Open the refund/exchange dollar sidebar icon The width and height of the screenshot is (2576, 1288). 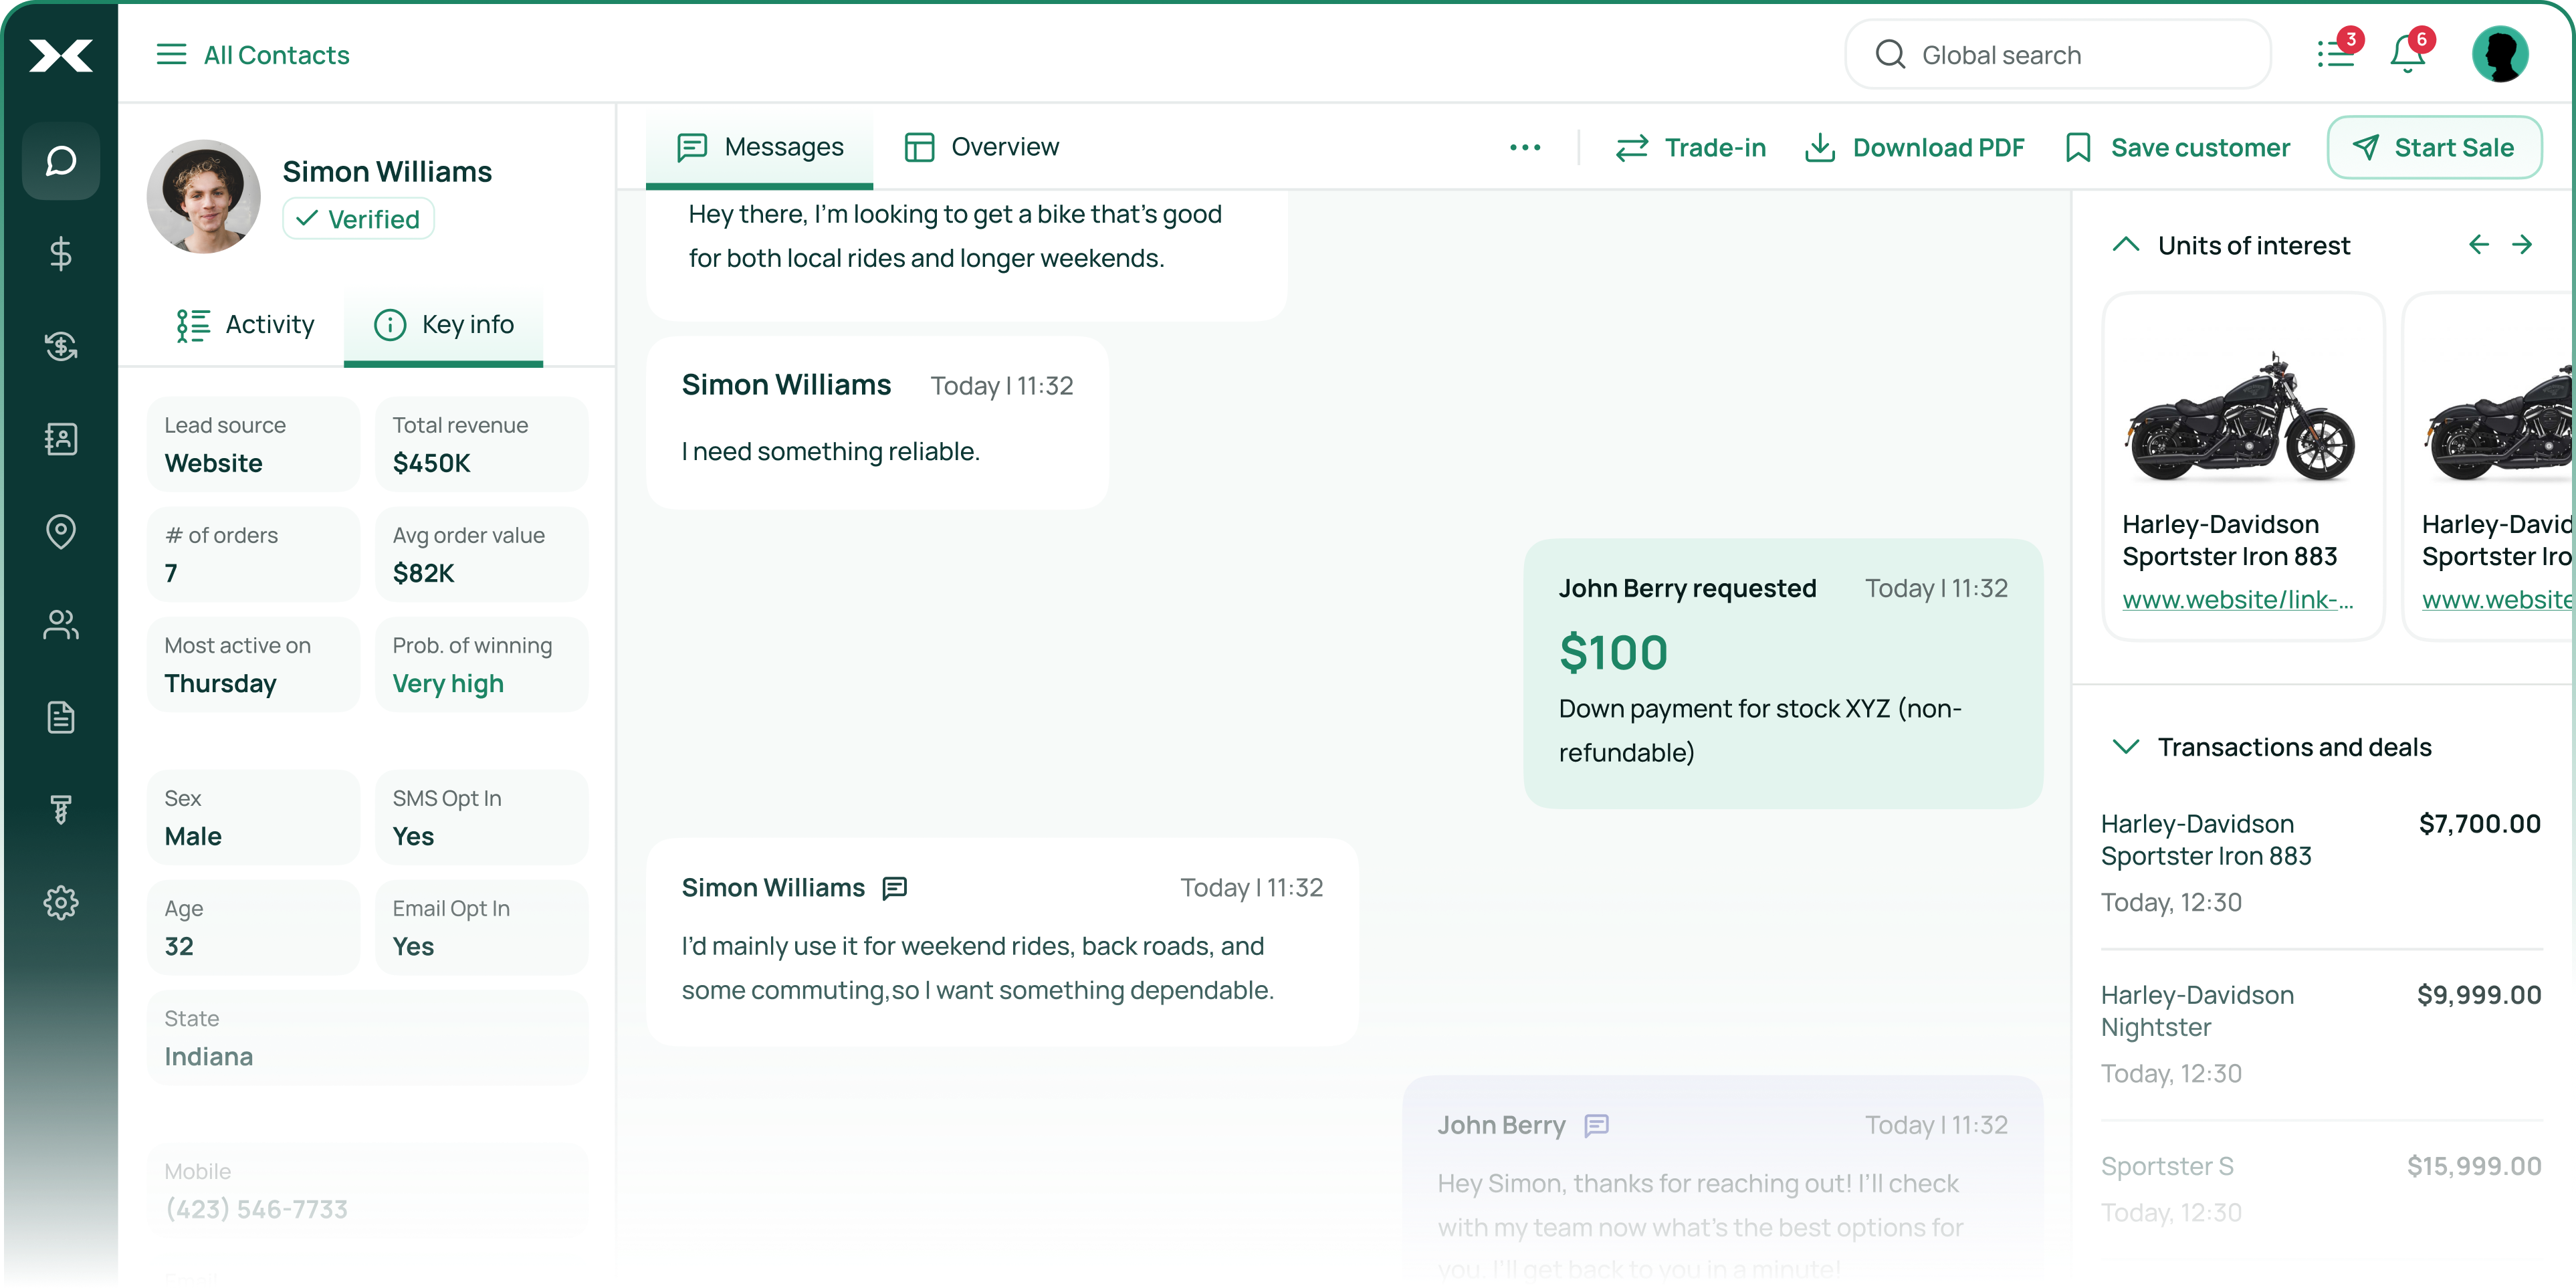tap(61, 346)
